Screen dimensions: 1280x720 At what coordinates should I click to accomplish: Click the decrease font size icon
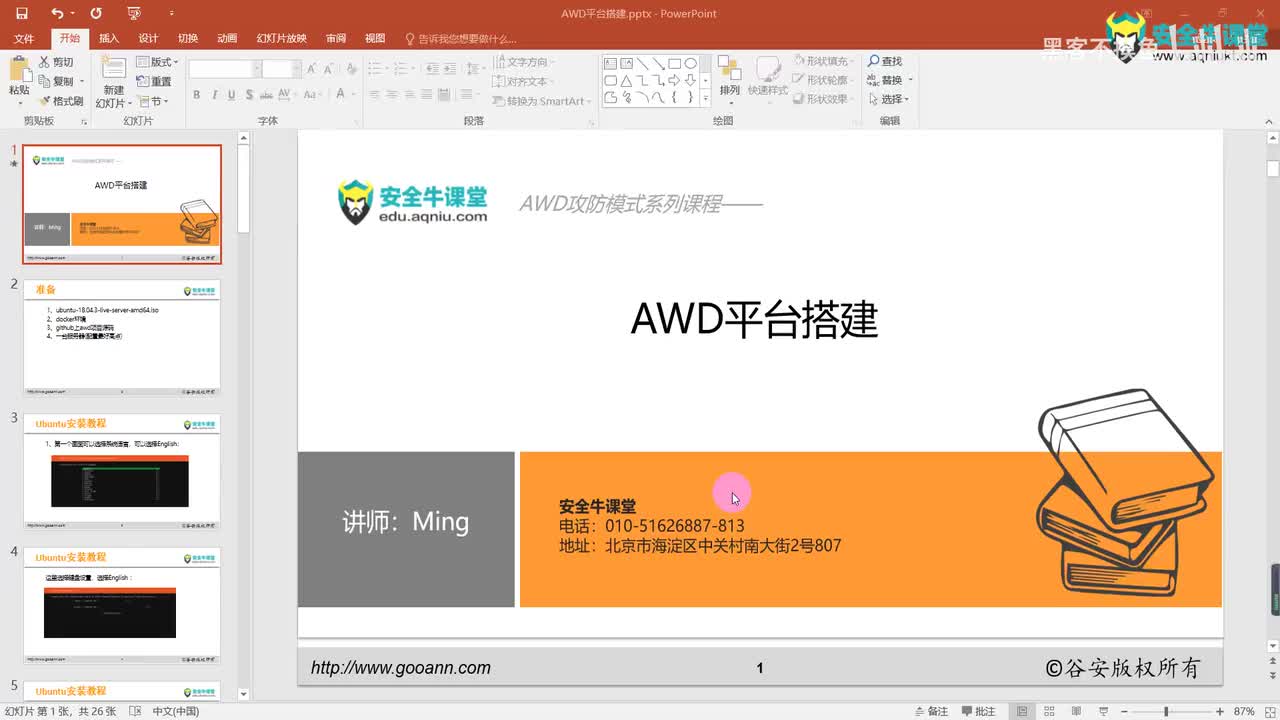(329, 69)
